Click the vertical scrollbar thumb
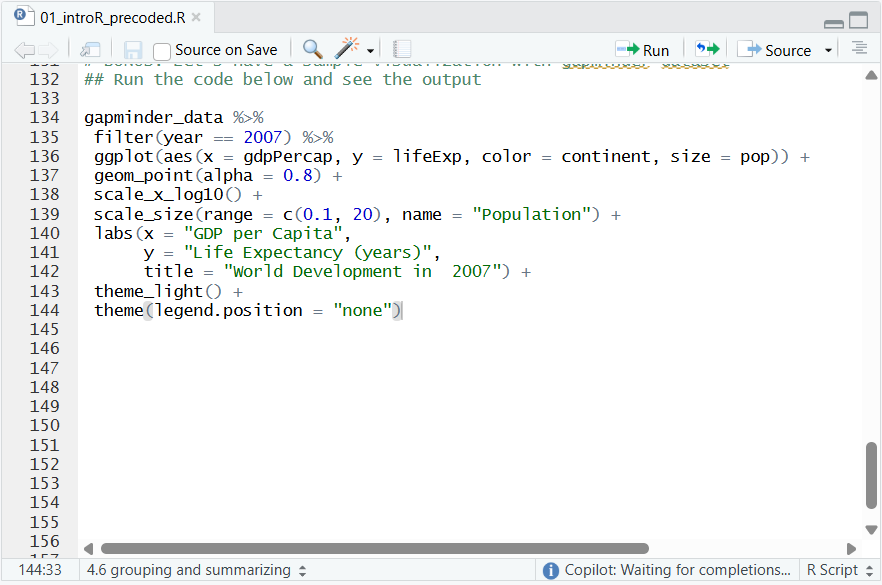The image size is (882, 585). (871, 476)
